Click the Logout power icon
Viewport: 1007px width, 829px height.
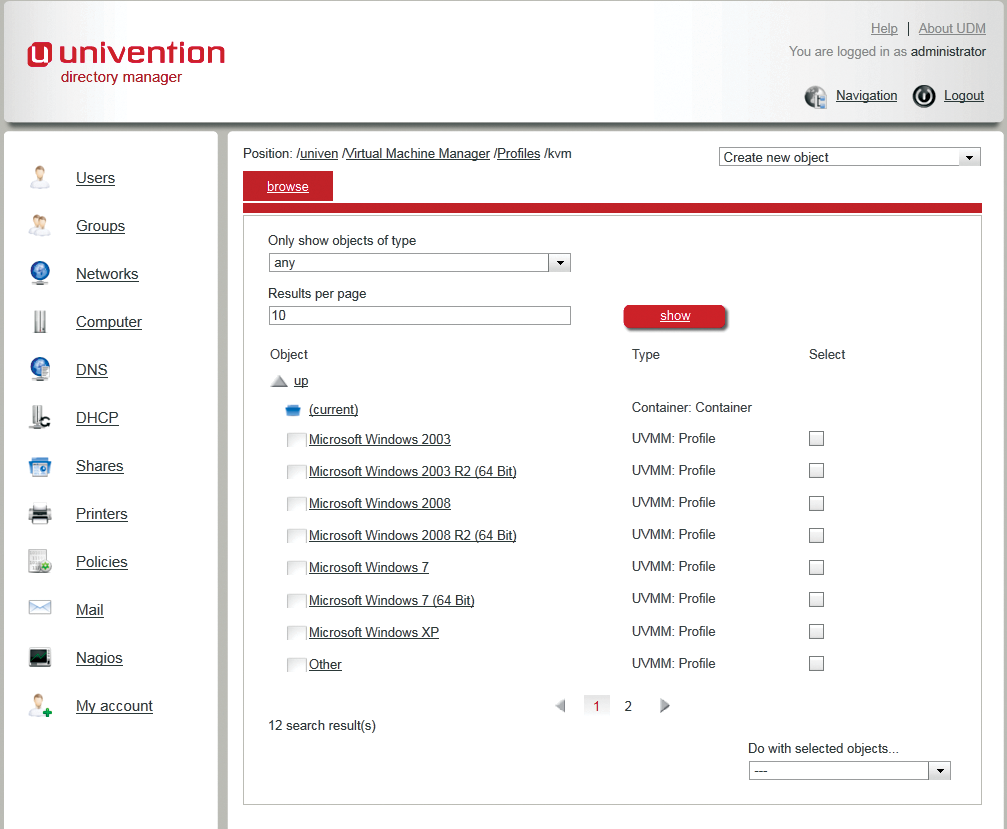[x=923, y=96]
